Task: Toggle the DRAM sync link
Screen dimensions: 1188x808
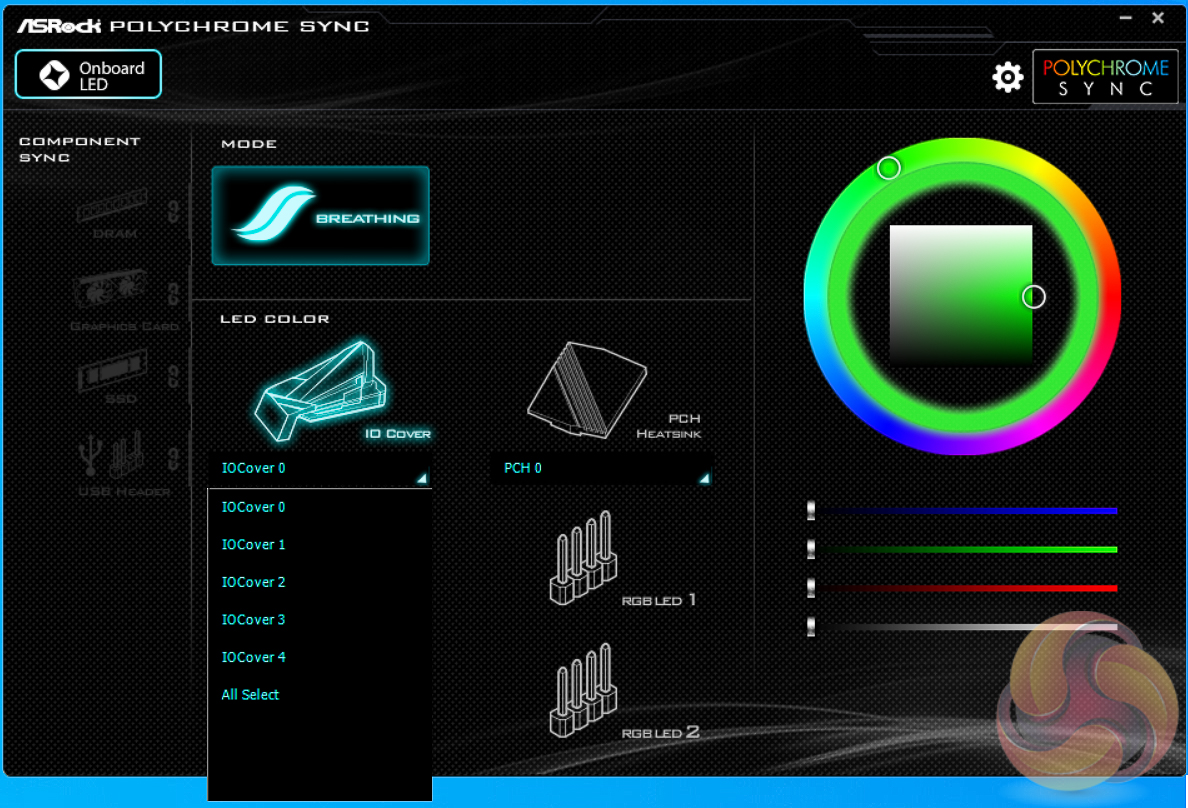Action: coord(174,211)
